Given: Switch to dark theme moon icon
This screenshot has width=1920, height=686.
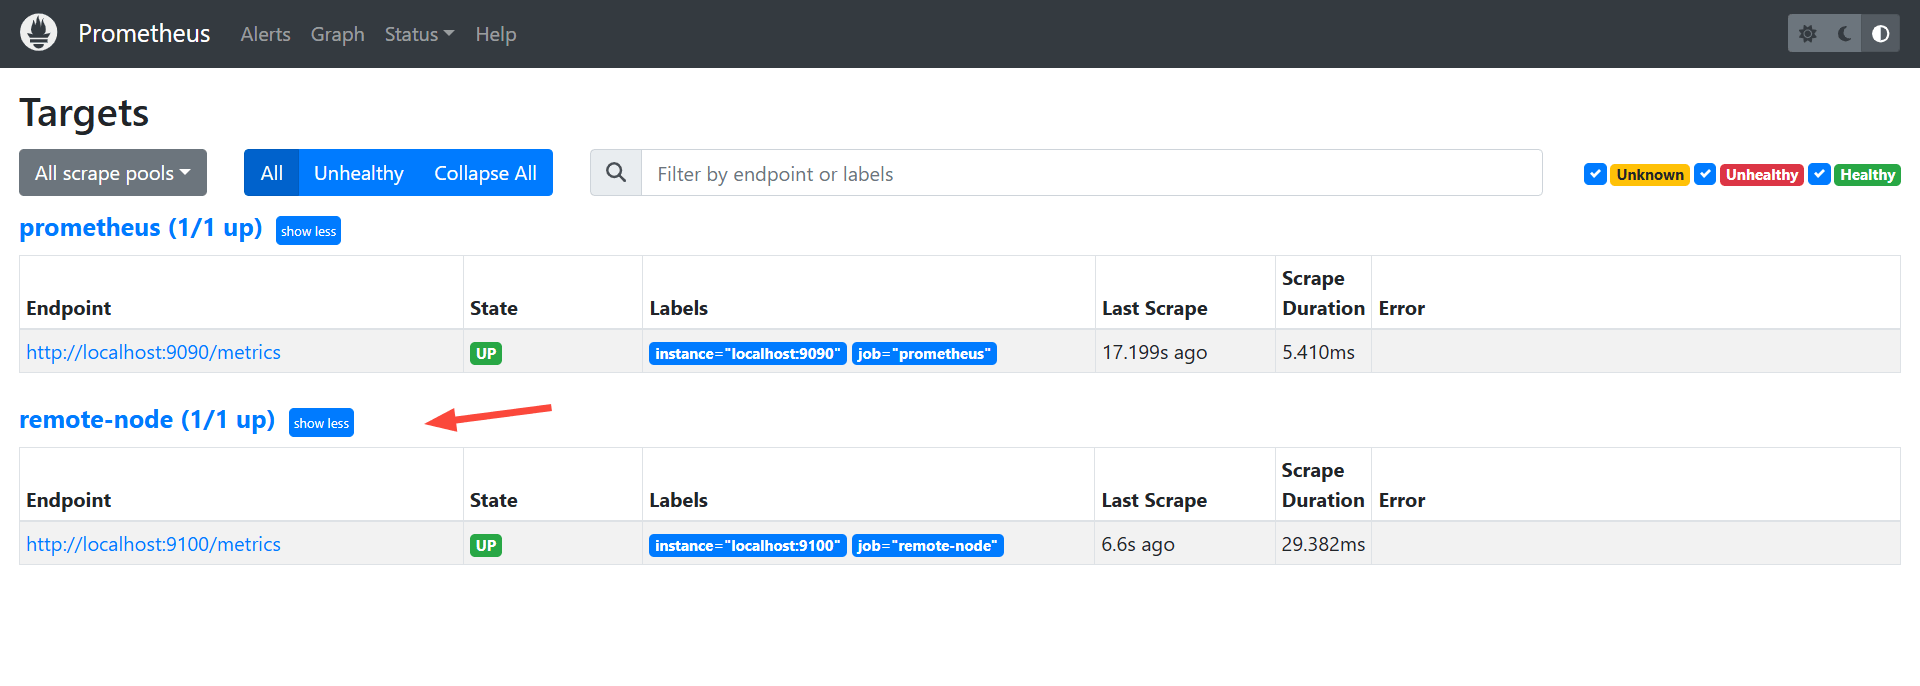Looking at the screenshot, I should tap(1844, 34).
